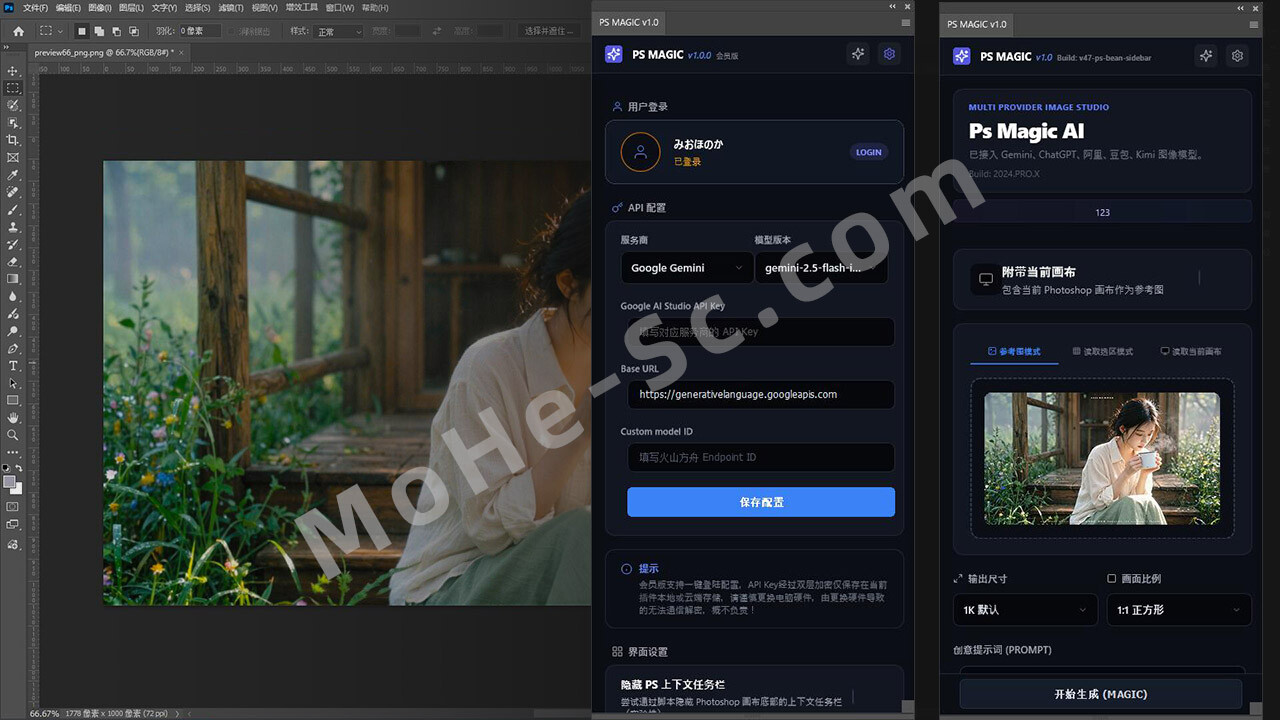Reset default foreground/background colors icon
Viewport: 1280px width, 720px height.
[x=7, y=468]
